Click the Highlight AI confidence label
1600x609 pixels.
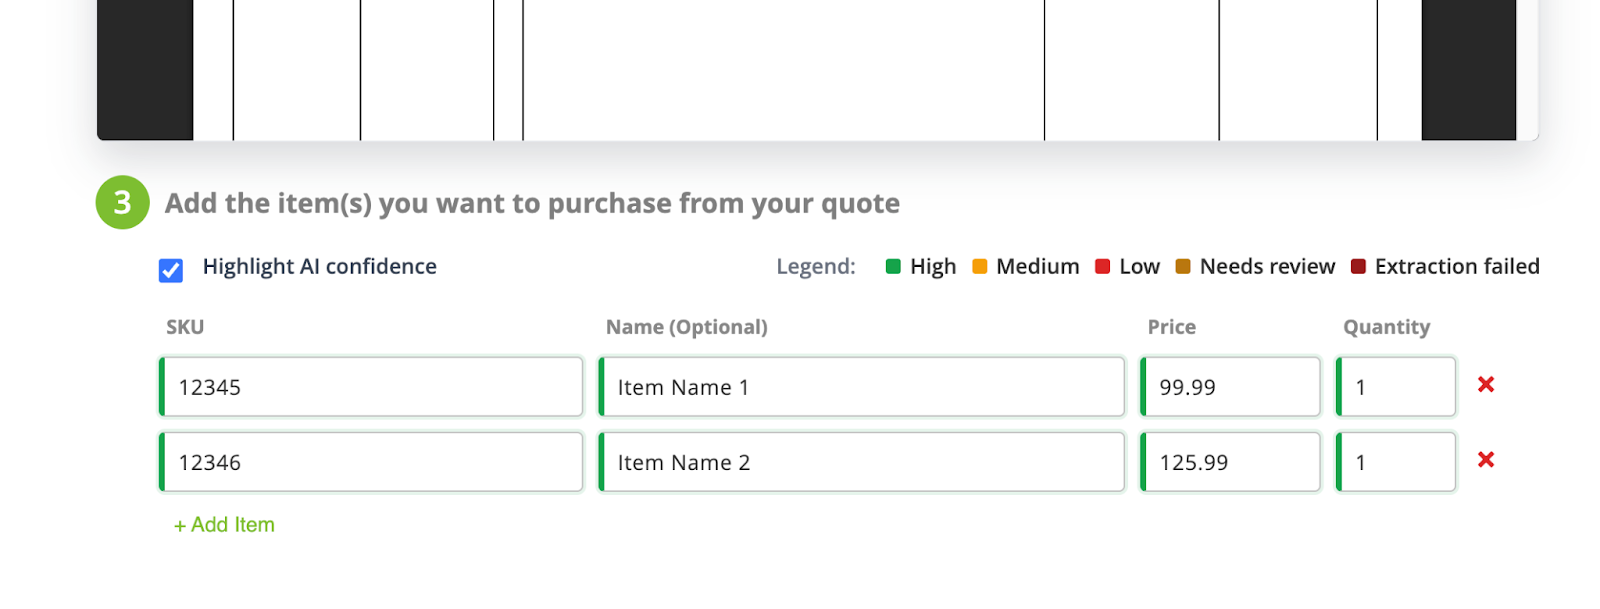pyautogui.click(x=320, y=266)
